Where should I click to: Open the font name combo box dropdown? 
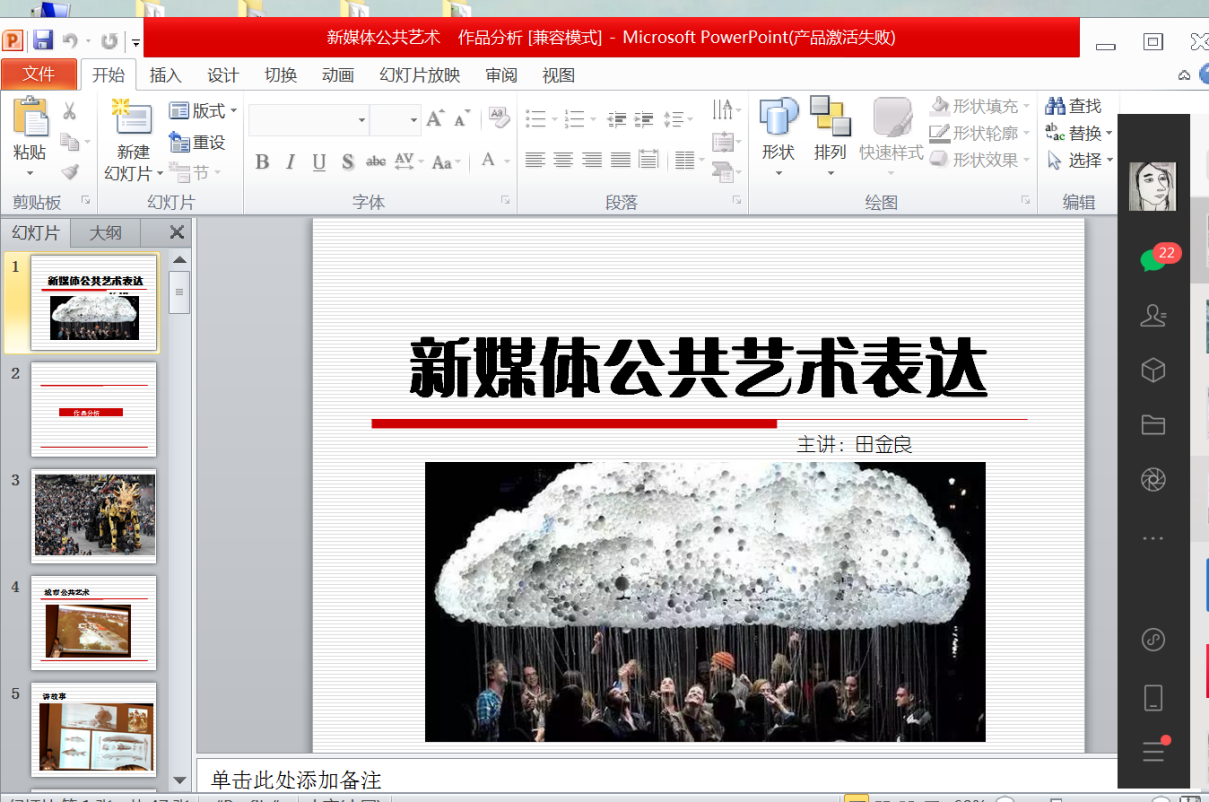pyautogui.click(x=362, y=120)
